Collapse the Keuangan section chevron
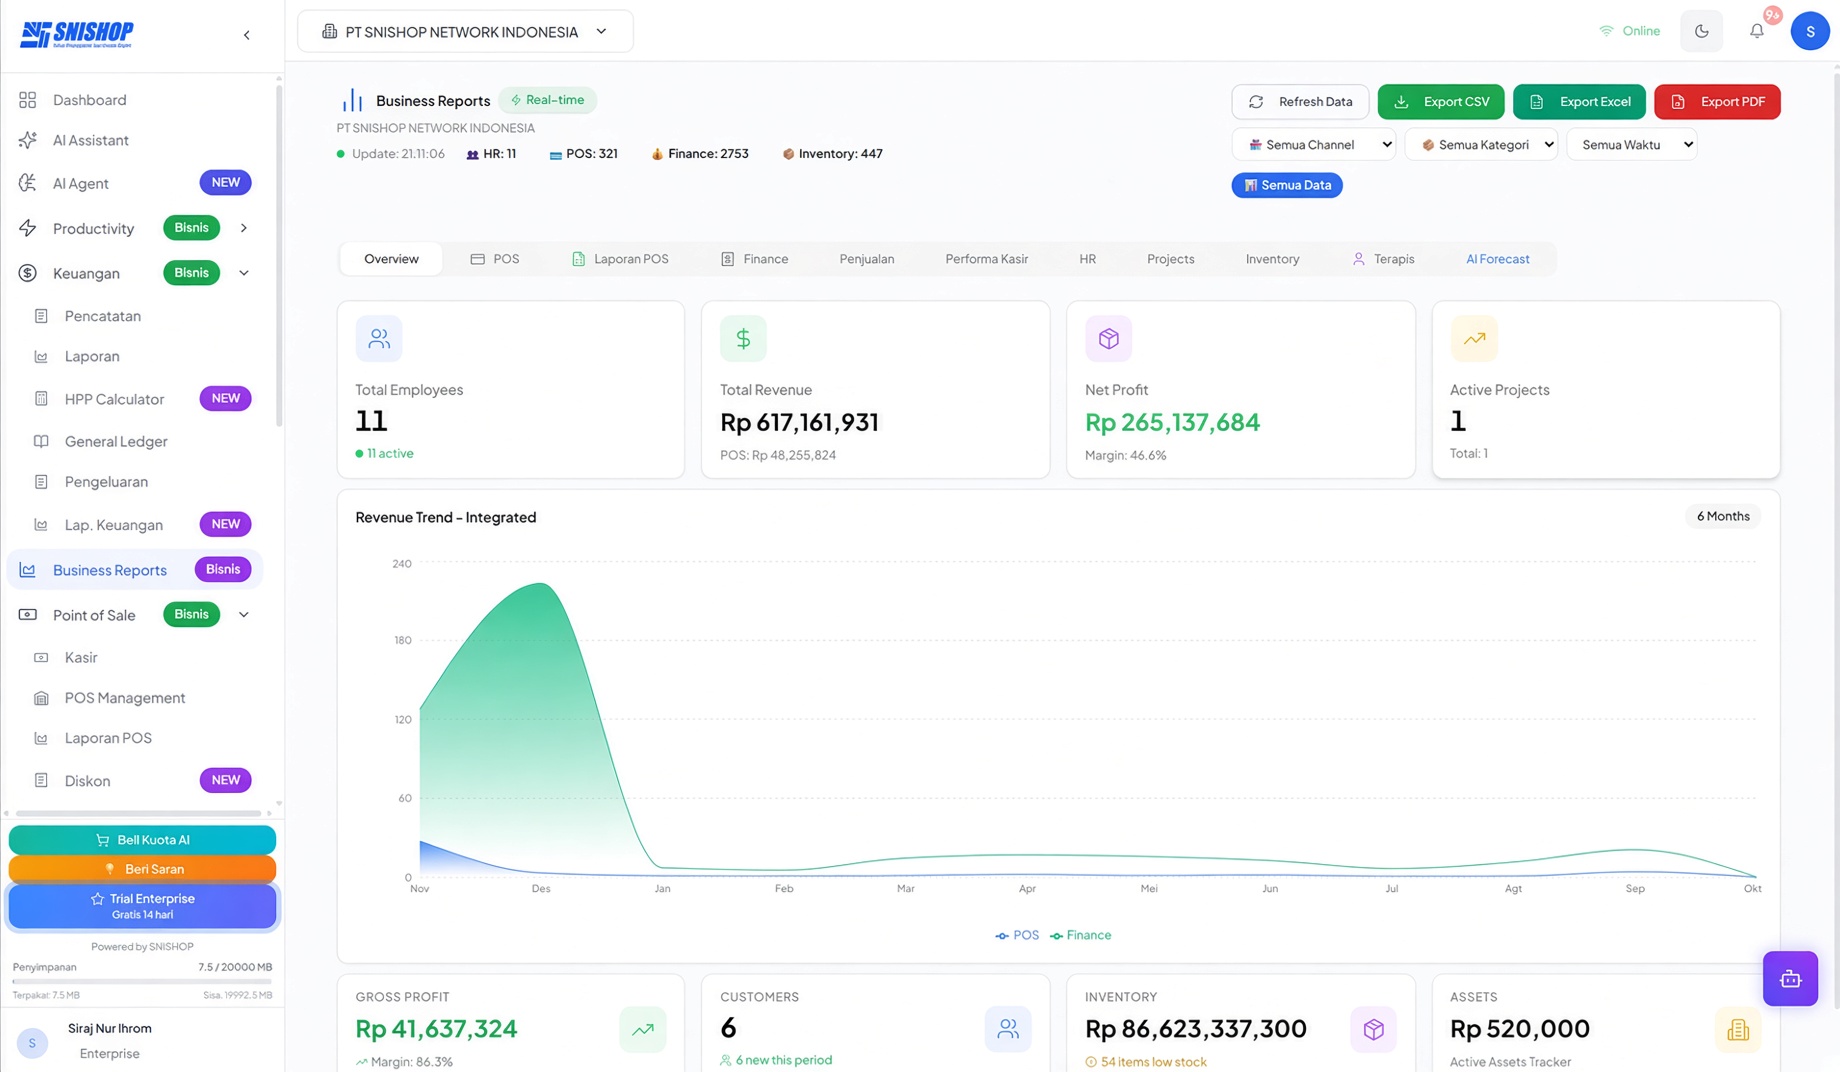The image size is (1840, 1072). pyautogui.click(x=244, y=273)
